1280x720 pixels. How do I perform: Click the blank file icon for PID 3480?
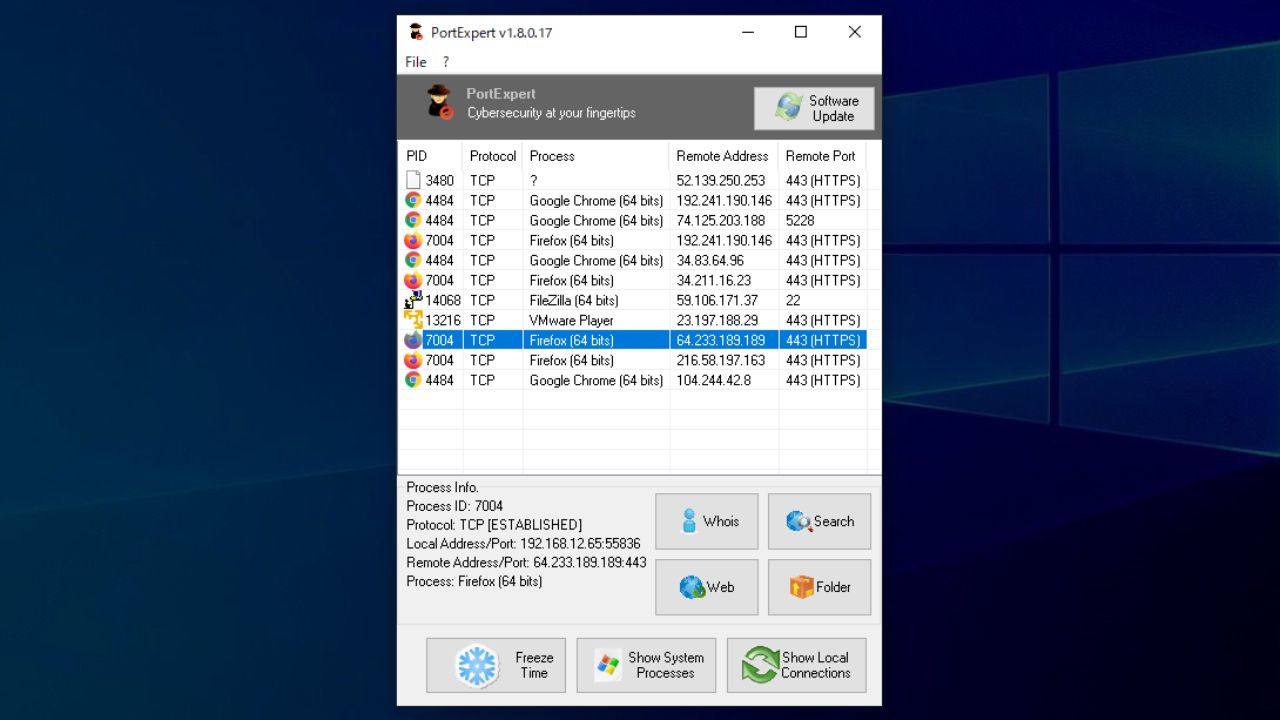(413, 180)
